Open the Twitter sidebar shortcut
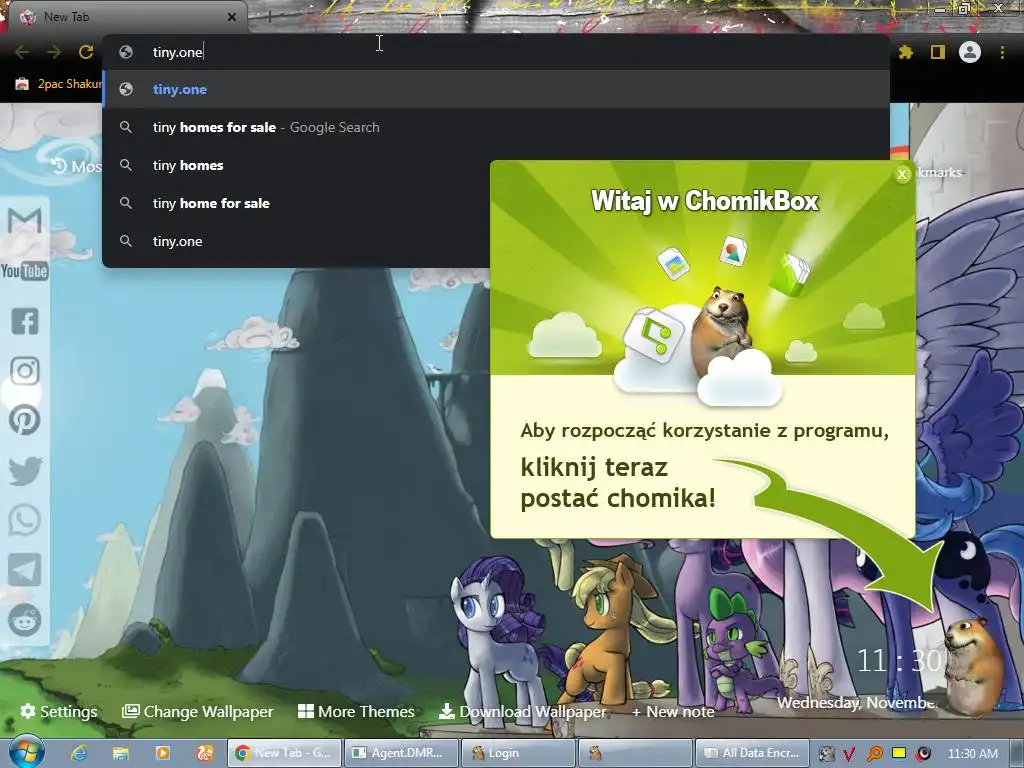The width and height of the screenshot is (1024, 768). pyautogui.click(x=25, y=471)
